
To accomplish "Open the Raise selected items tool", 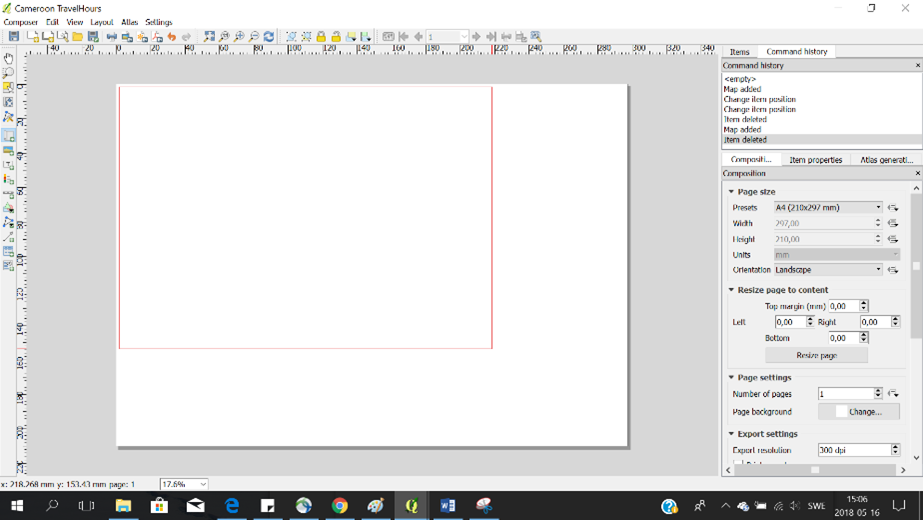I will [x=351, y=37].
